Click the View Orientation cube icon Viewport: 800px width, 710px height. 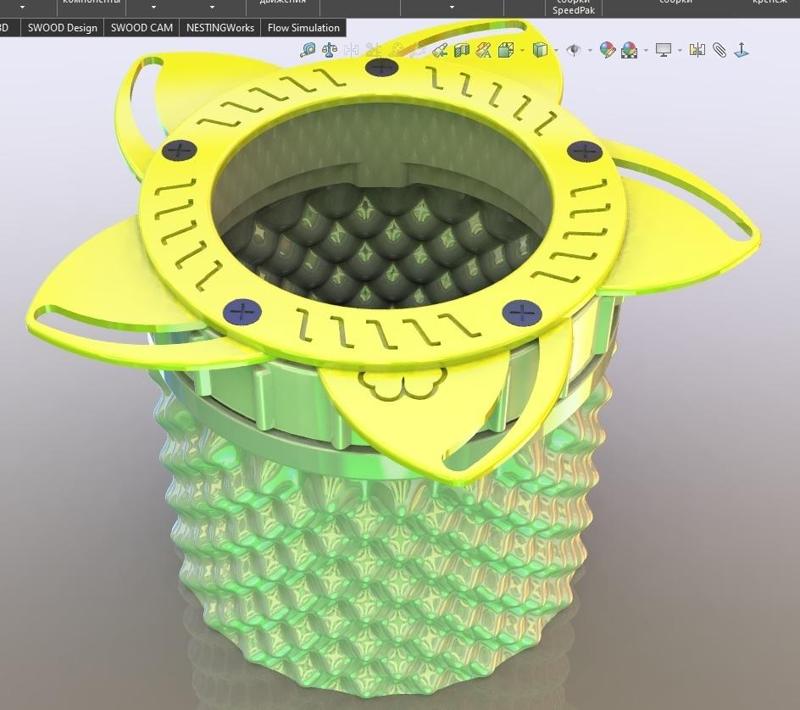click(506, 50)
